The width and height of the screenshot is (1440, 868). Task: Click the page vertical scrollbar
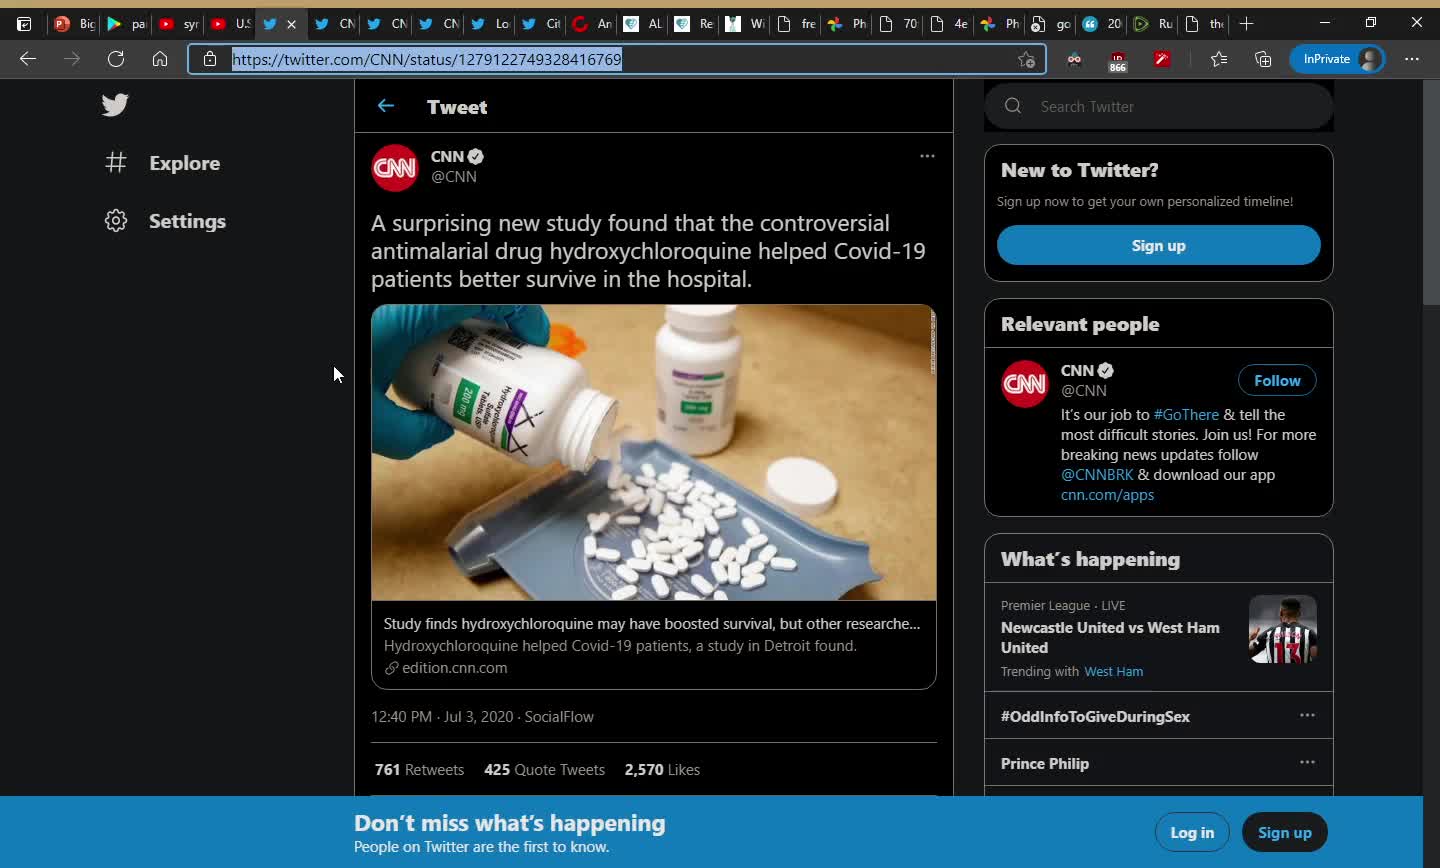[1431, 193]
